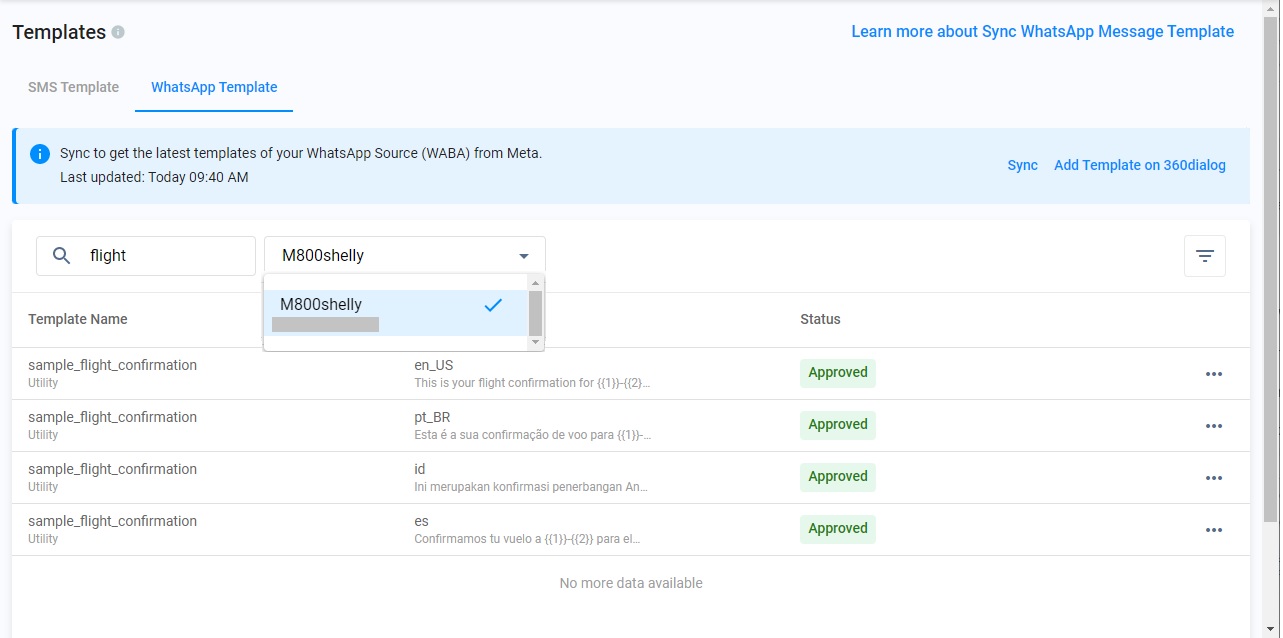Select the WhatsApp Template tab
1283x638 pixels.
[x=214, y=87]
